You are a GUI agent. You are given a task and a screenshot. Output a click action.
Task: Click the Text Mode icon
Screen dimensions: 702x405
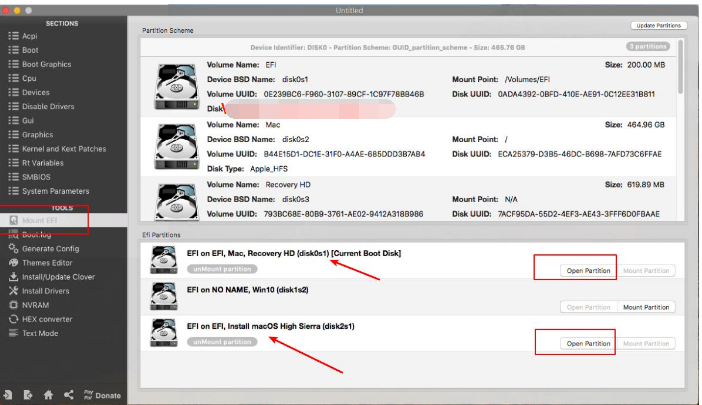point(13,333)
